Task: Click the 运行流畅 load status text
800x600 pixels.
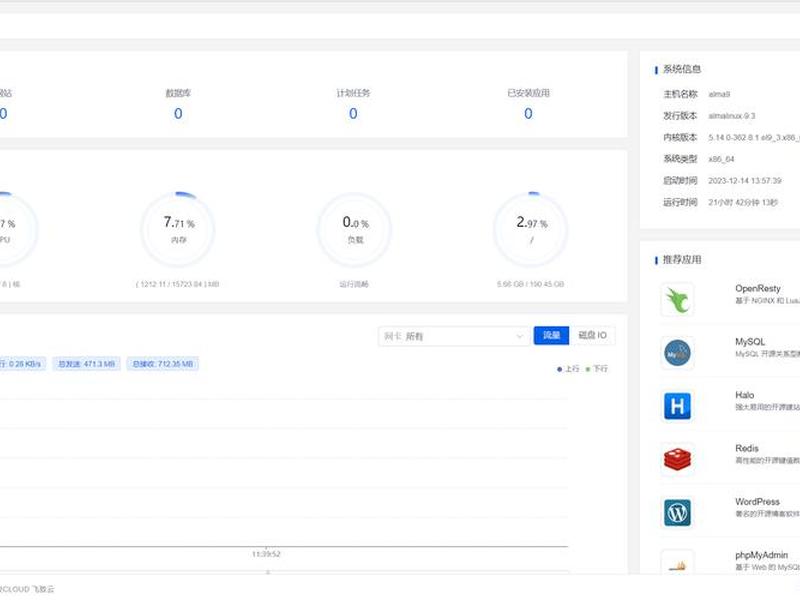Action: point(354,284)
